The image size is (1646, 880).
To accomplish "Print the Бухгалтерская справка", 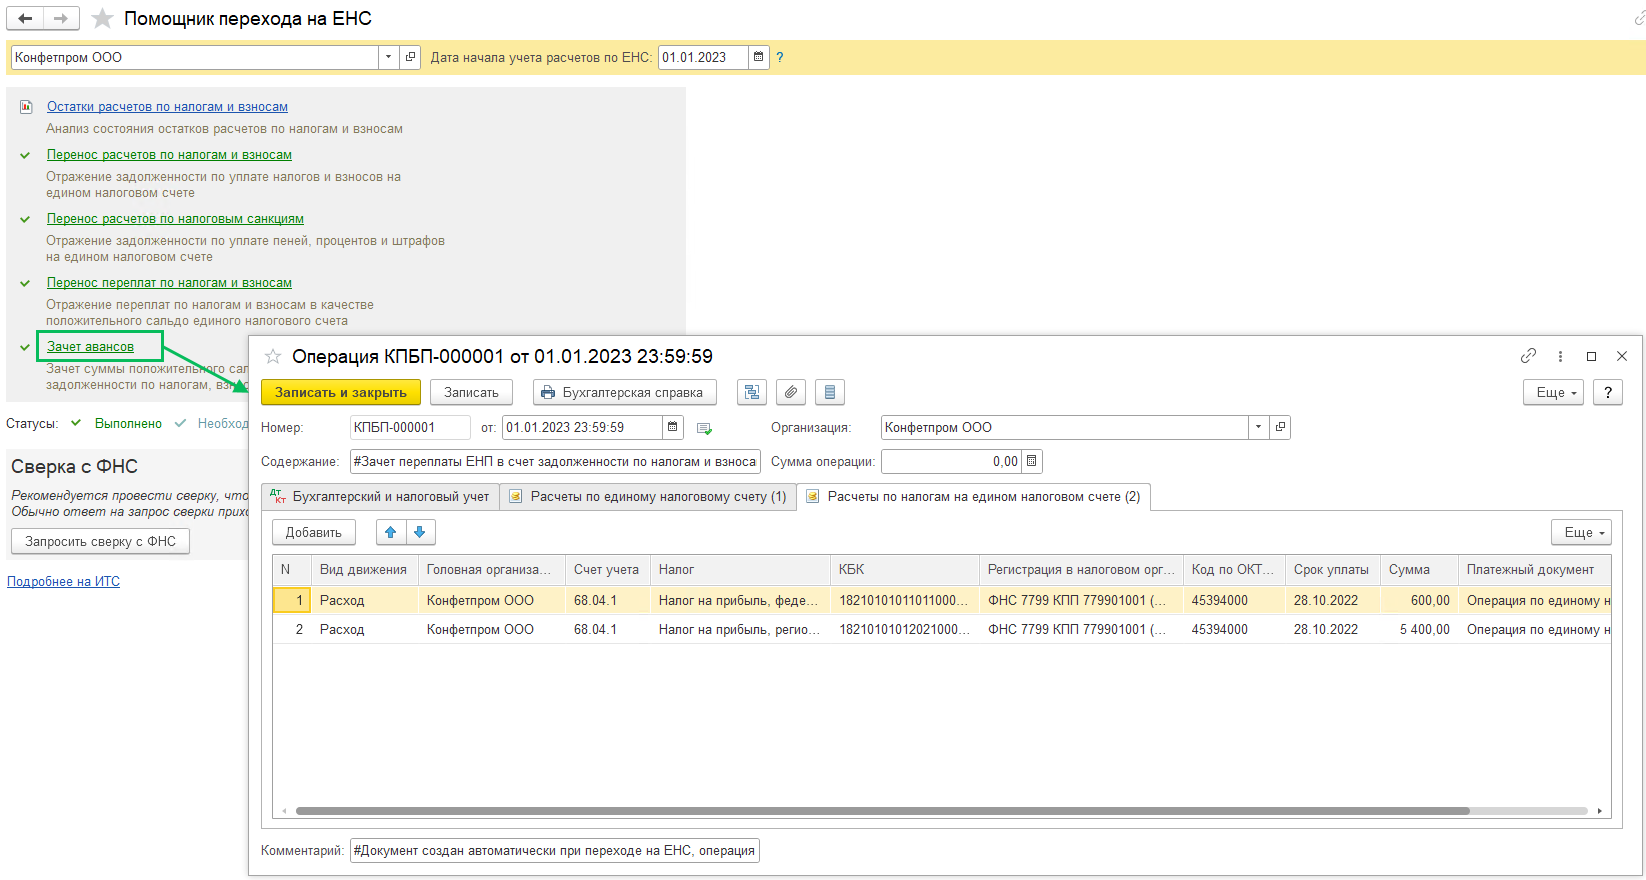I will point(623,392).
